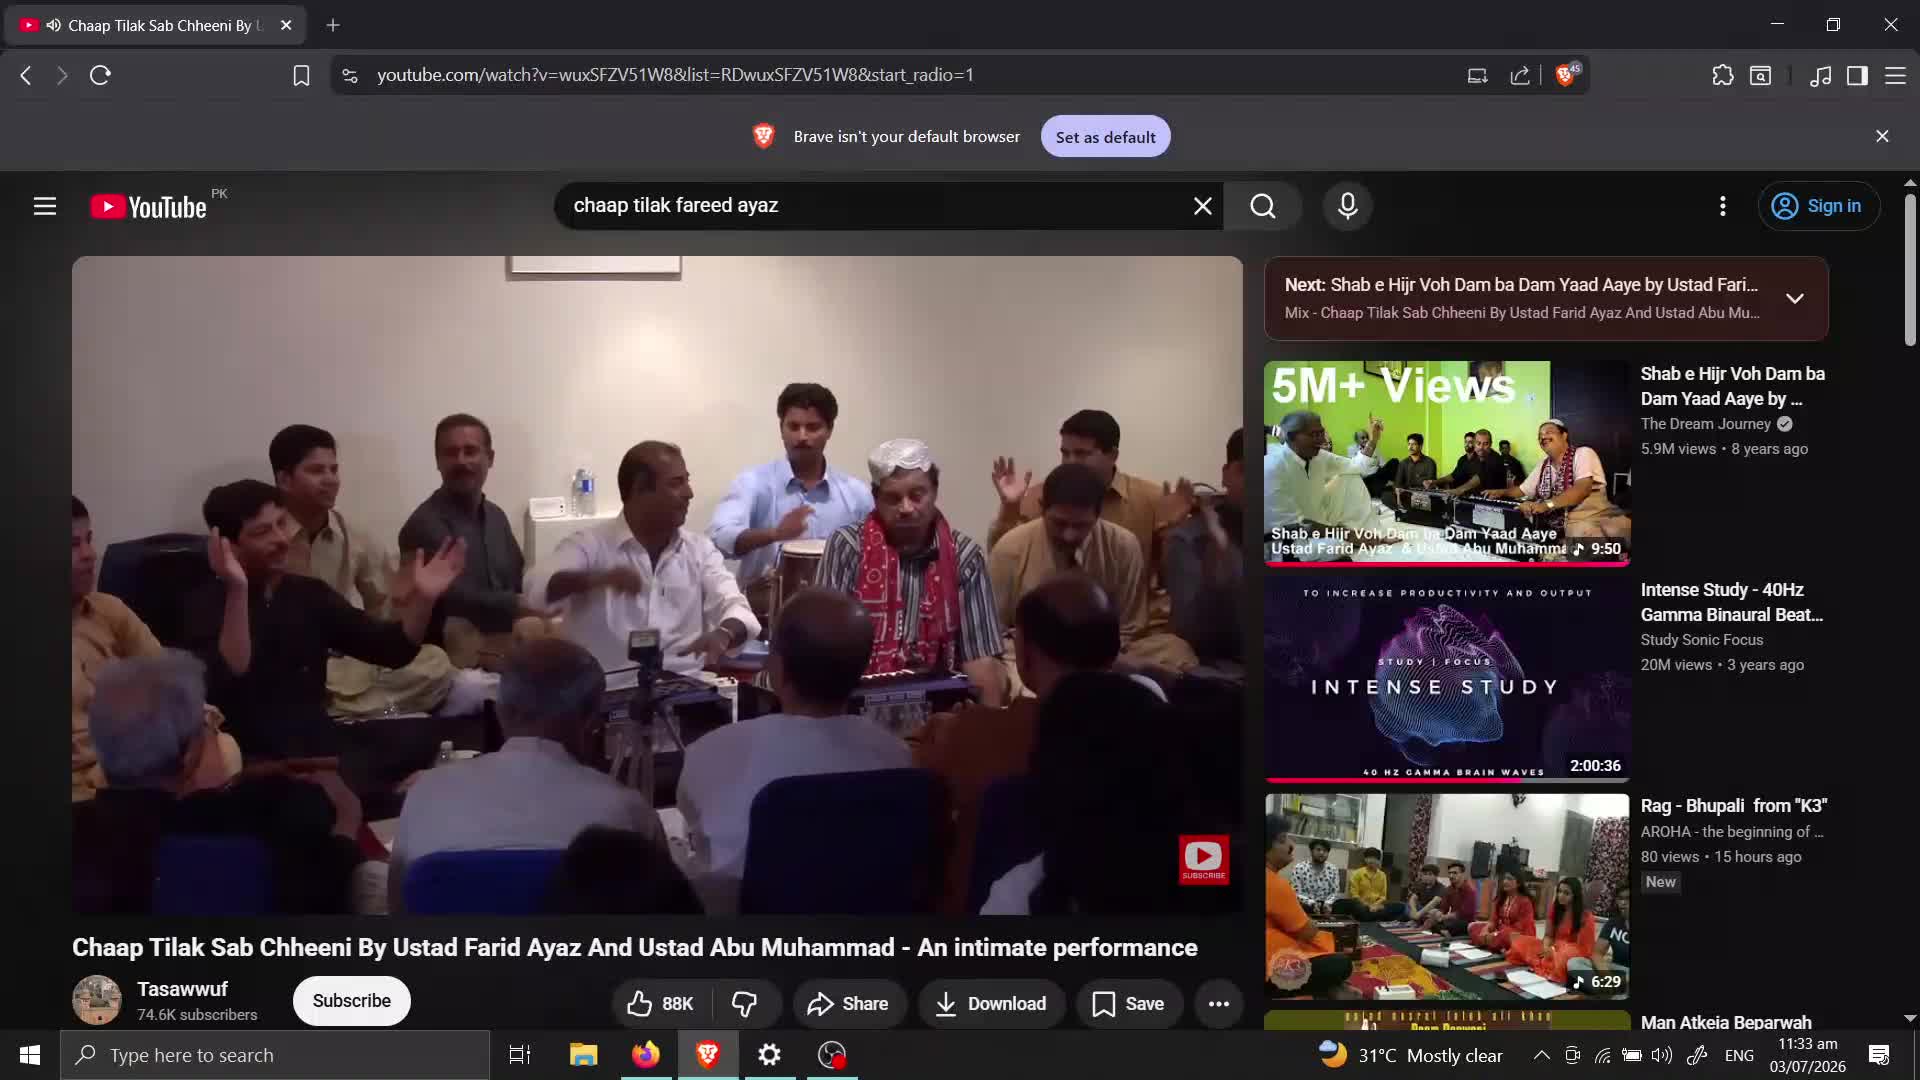Open Settings gear on taskbar

769,1055
